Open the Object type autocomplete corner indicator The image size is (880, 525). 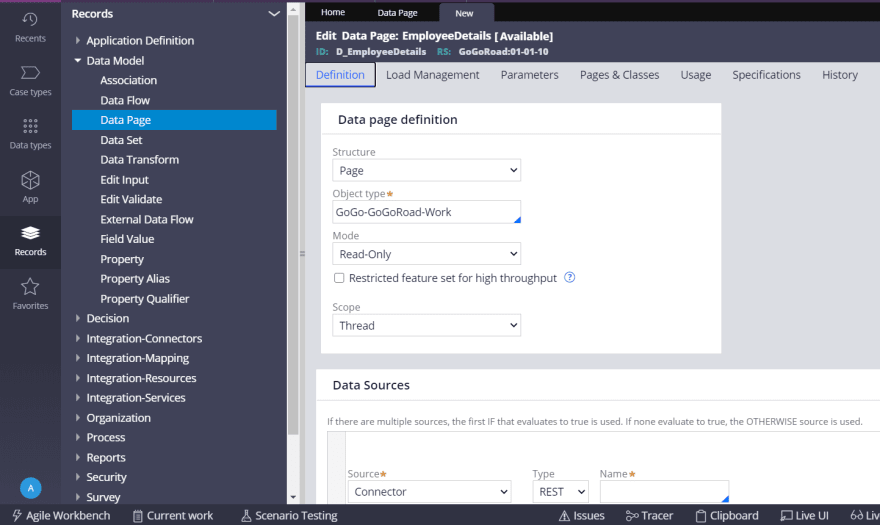coord(517,220)
